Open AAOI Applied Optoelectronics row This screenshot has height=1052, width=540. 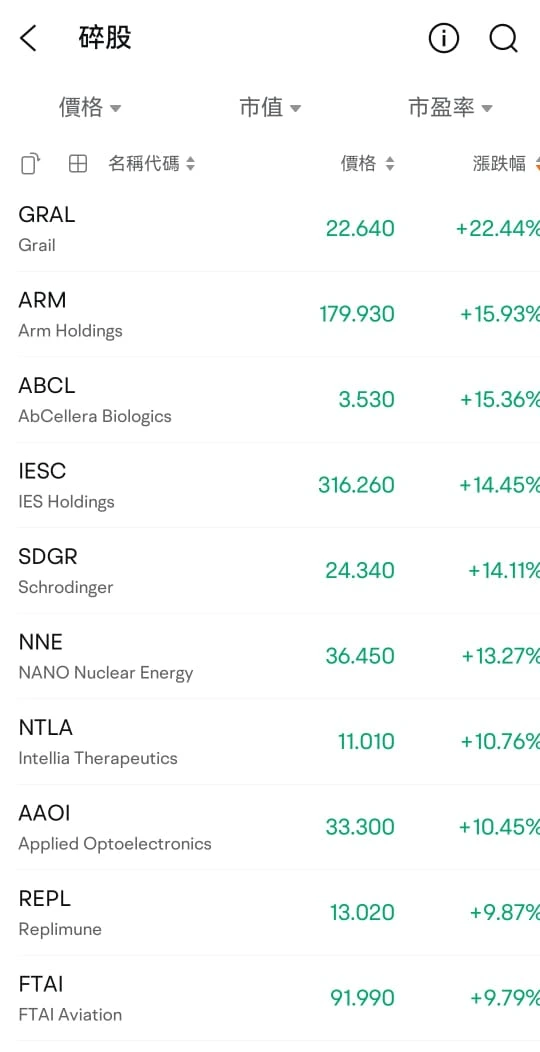tap(270, 827)
